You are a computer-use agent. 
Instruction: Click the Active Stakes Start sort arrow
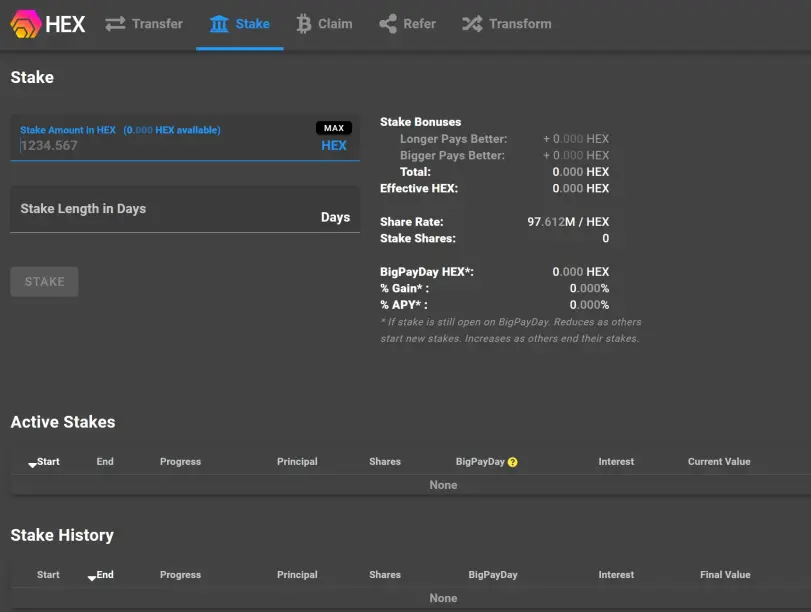[x=32, y=465]
